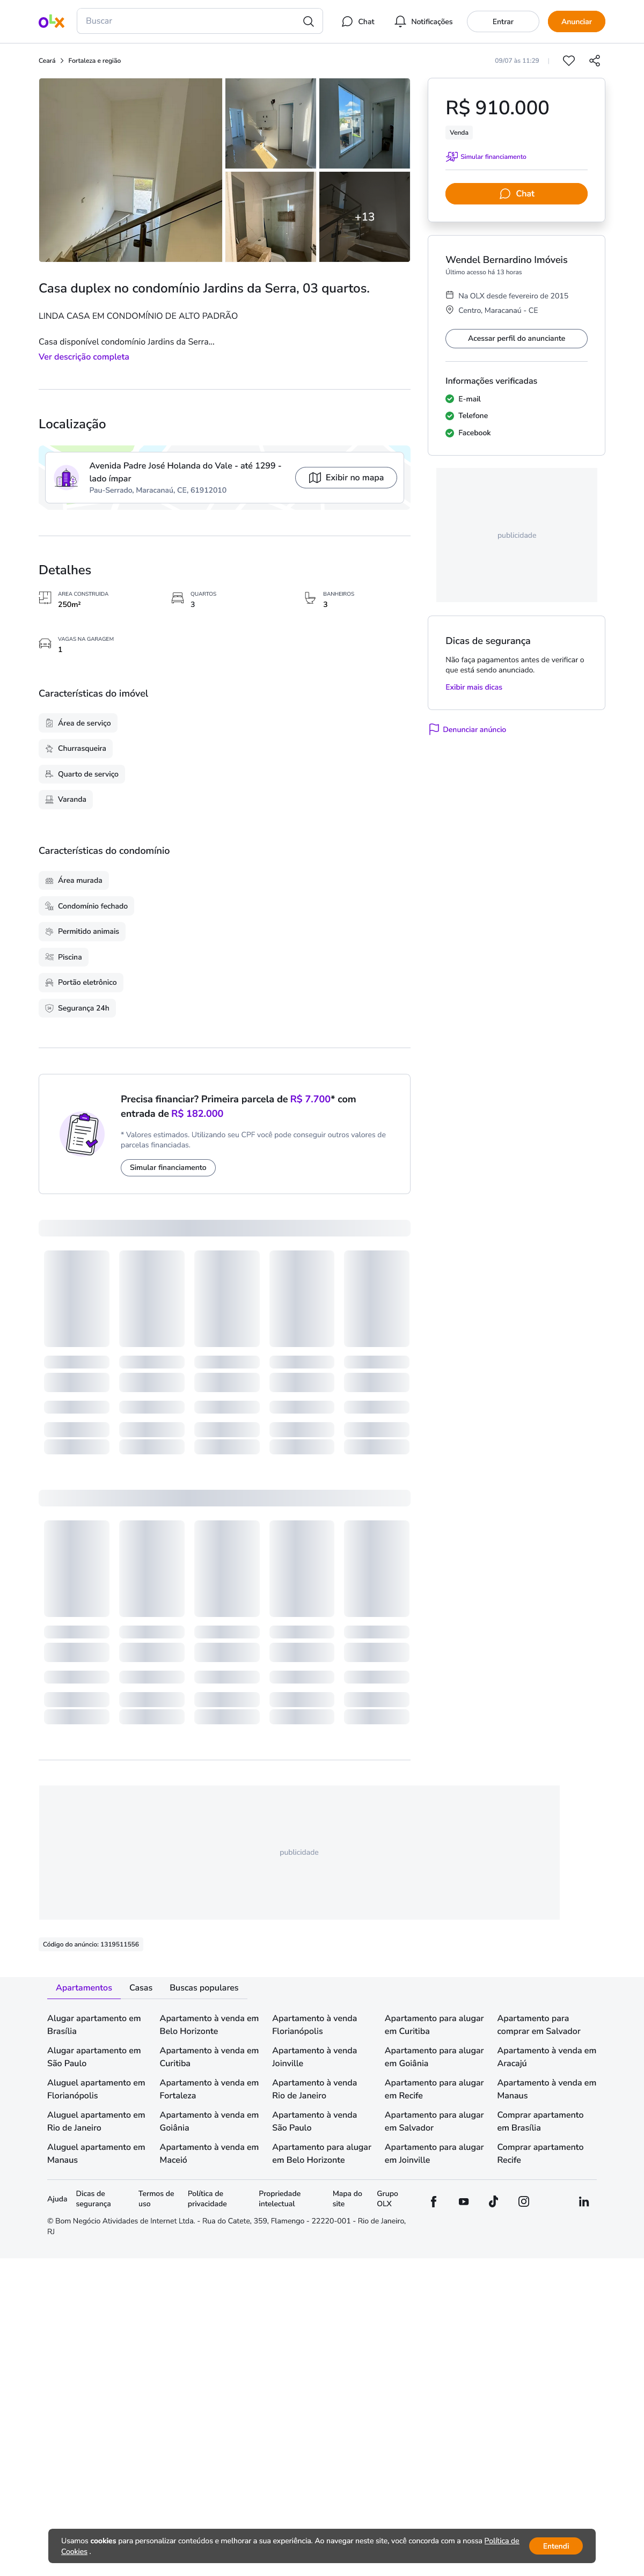Open the +13 photos thumbnail

click(364, 217)
